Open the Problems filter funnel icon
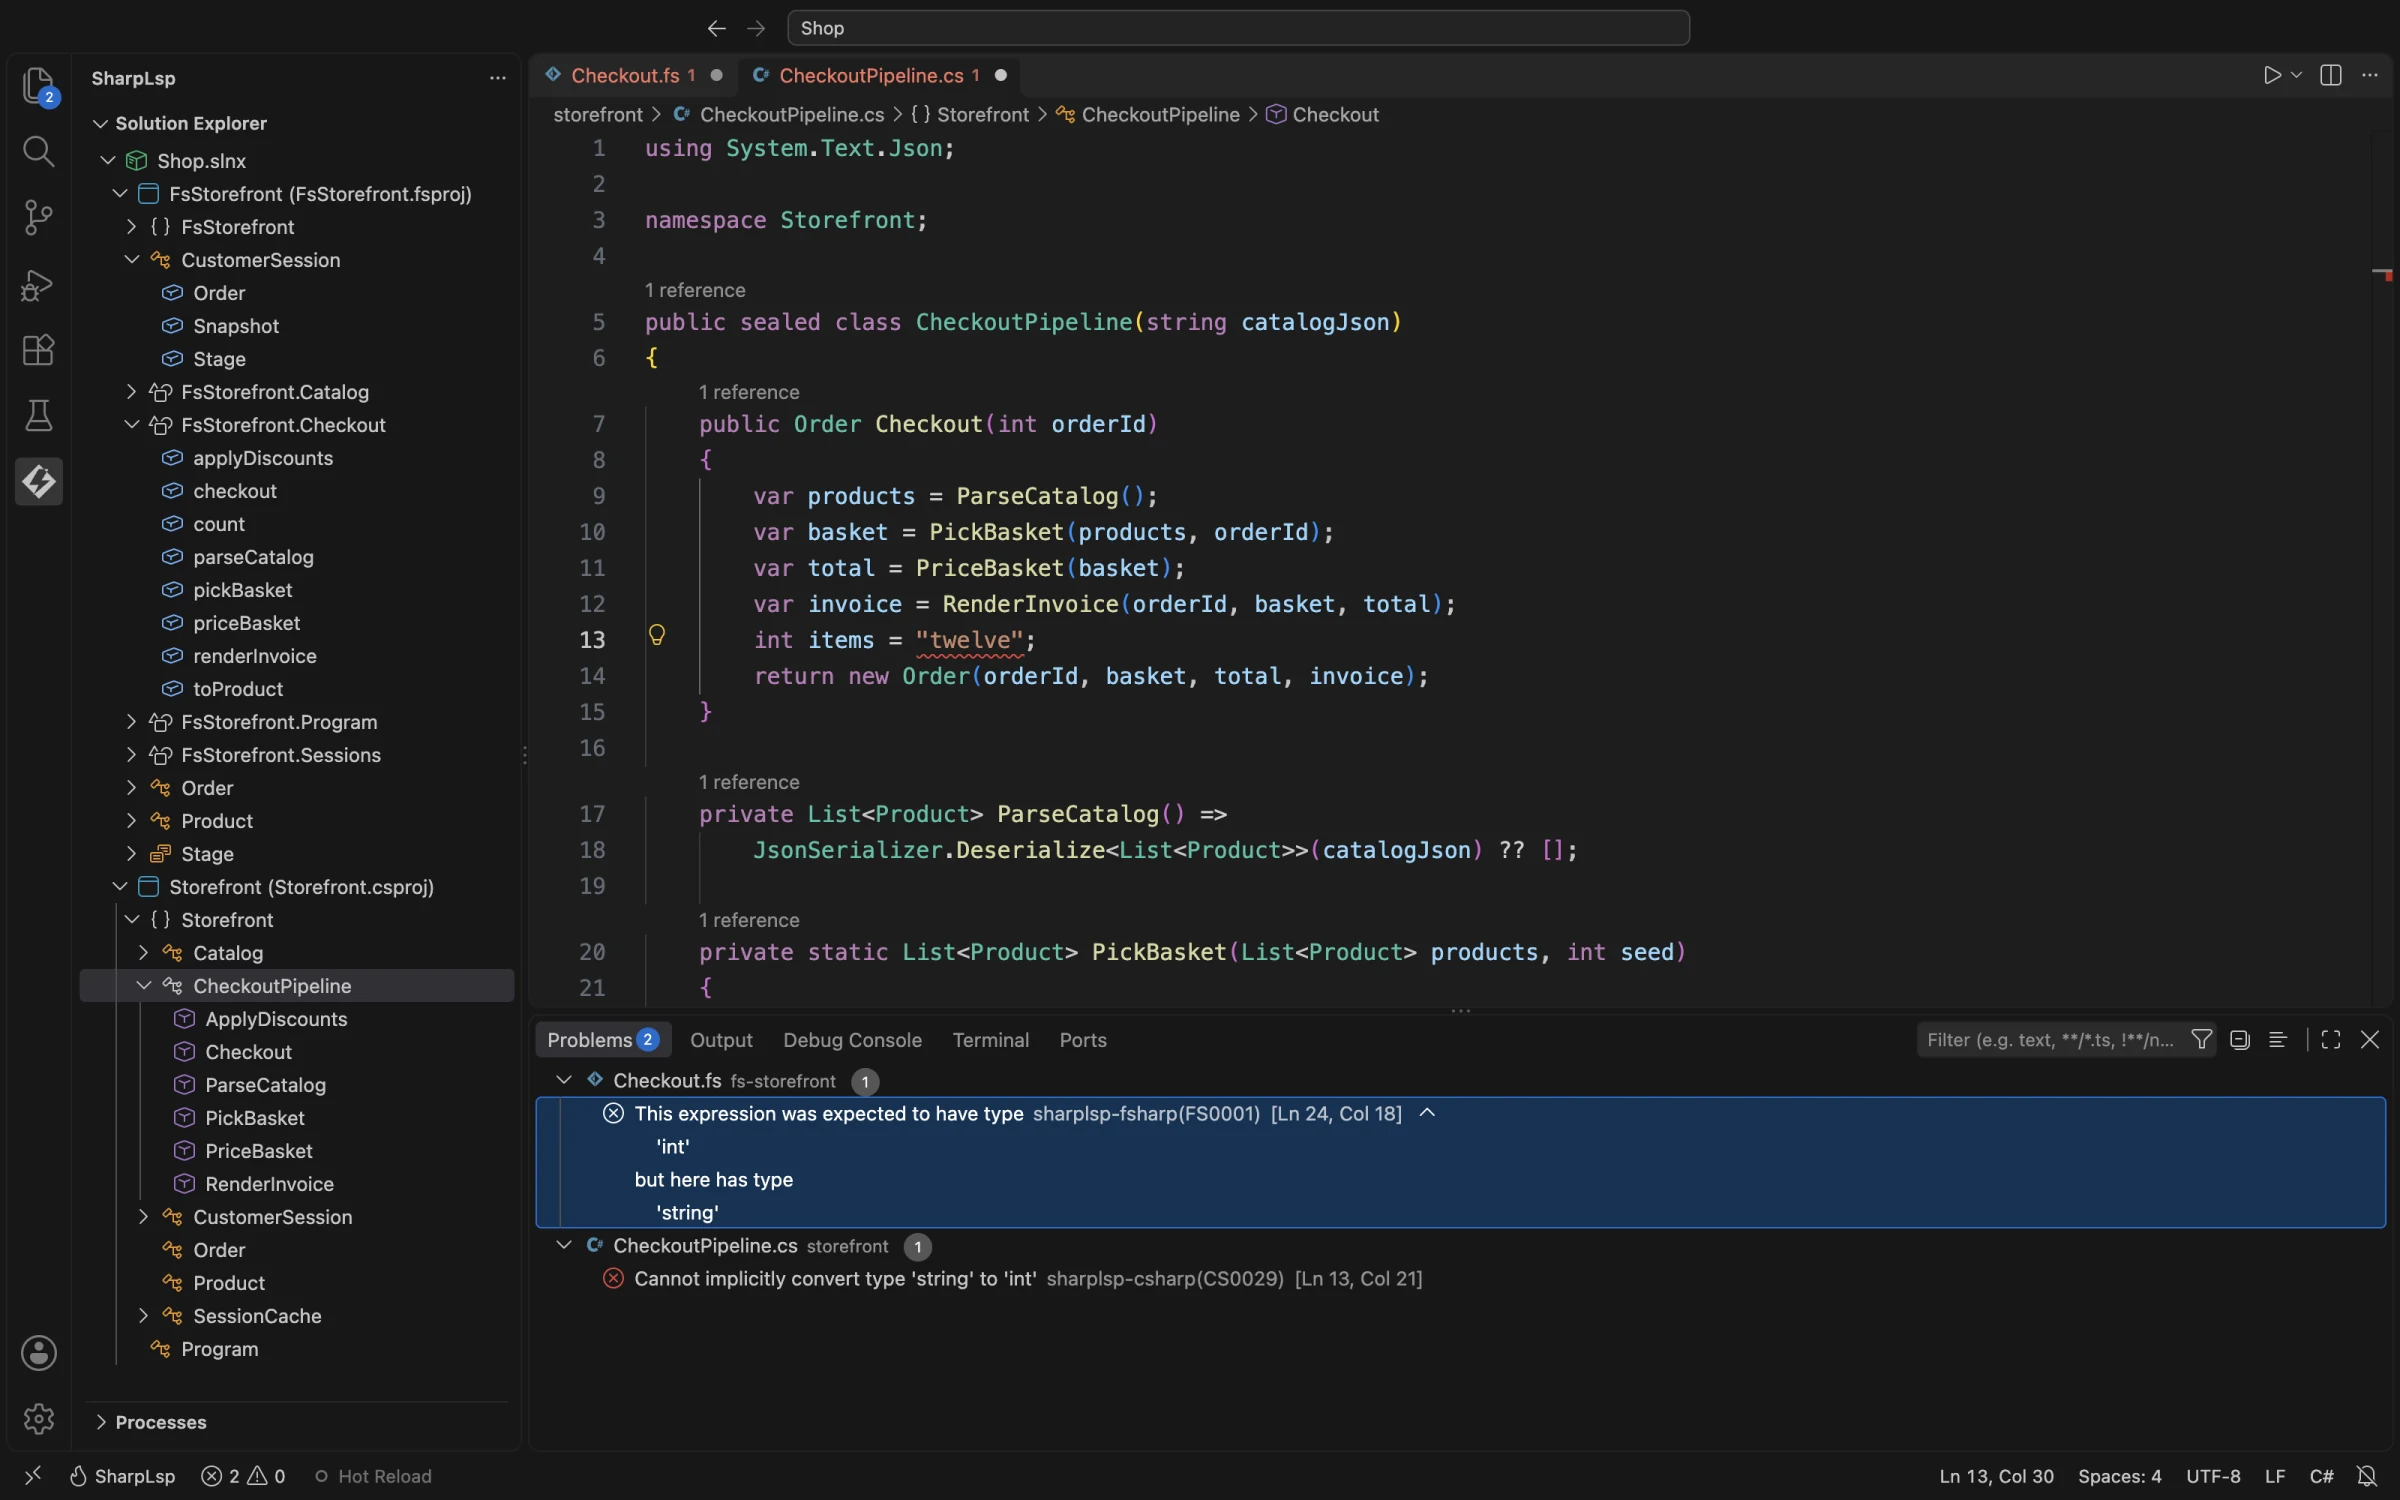Viewport: 2400px width, 1500px height. (x=2202, y=1040)
